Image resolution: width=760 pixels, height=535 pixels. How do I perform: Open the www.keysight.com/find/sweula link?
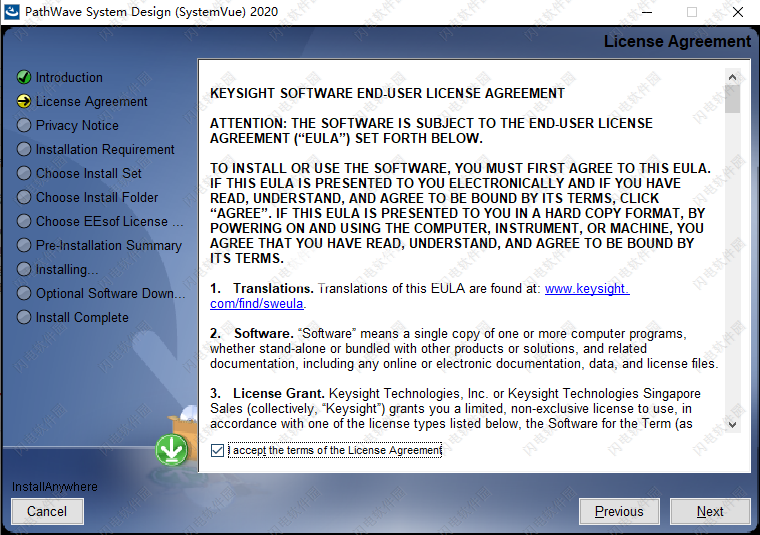click(x=587, y=289)
